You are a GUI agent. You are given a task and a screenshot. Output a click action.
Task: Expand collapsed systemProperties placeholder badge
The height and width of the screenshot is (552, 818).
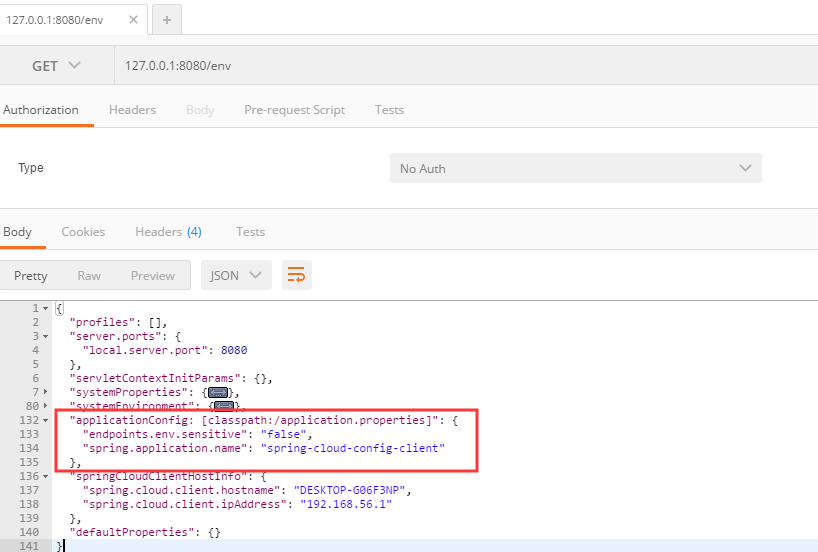(x=218, y=392)
